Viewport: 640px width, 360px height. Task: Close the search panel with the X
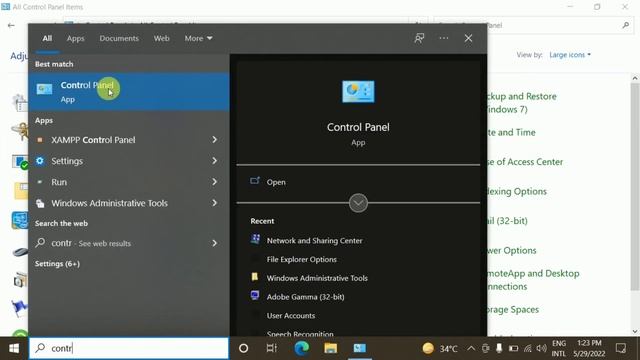pos(468,38)
